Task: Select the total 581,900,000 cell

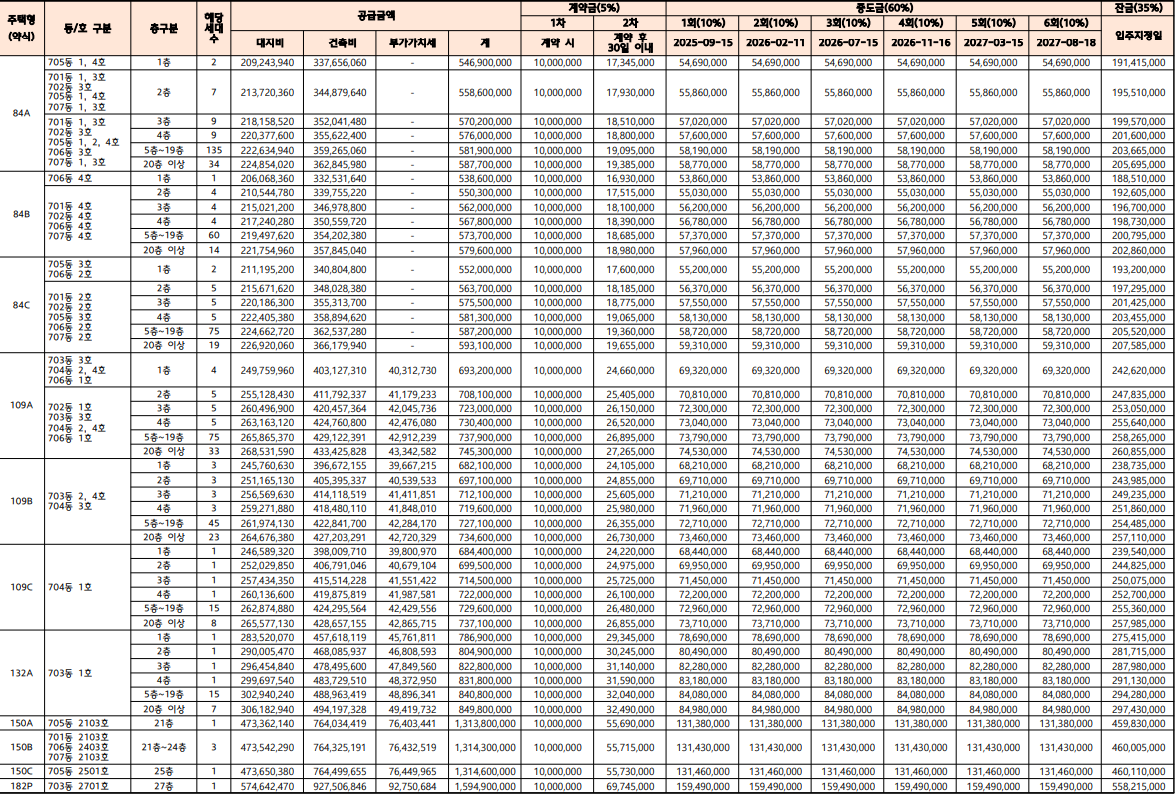Action: [485, 150]
